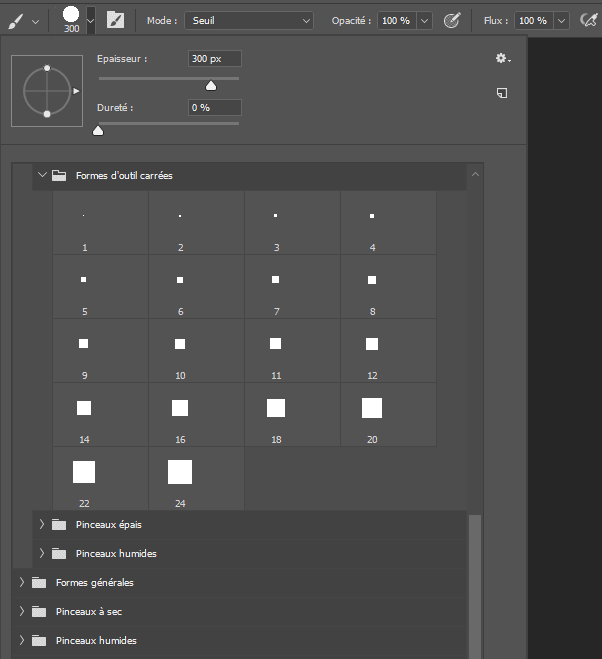The width and height of the screenshot is (602, 659).
Task: Expand the Pinceaux épais folder
Action: 42,524
